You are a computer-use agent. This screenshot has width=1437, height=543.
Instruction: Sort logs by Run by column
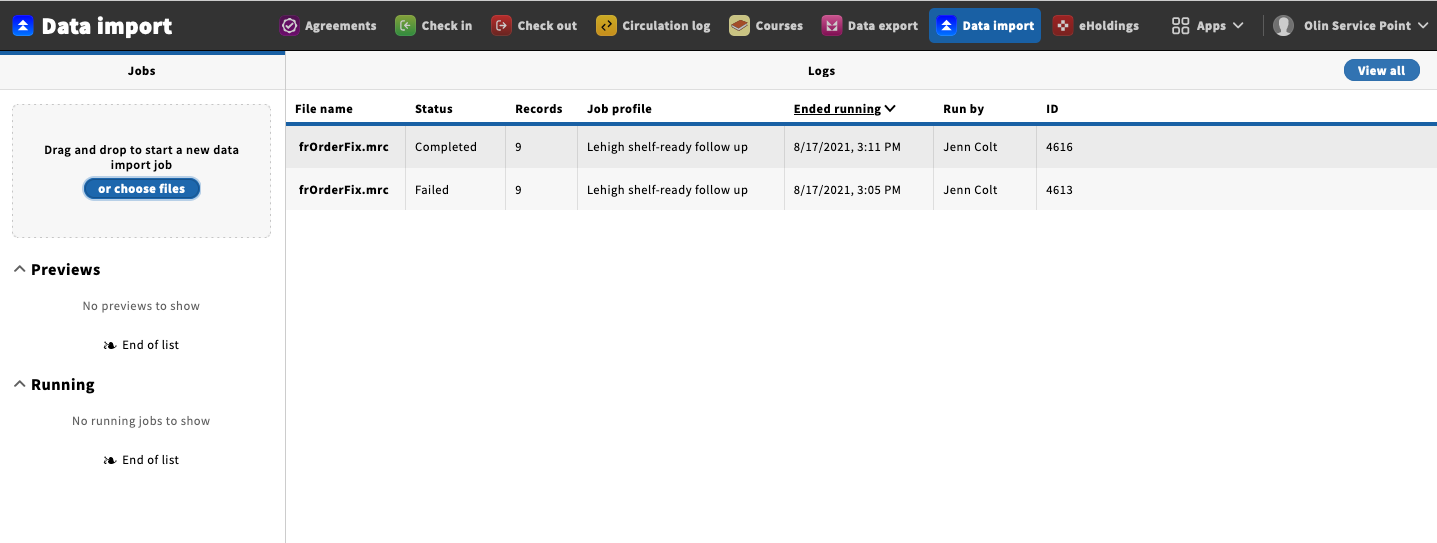963,109
